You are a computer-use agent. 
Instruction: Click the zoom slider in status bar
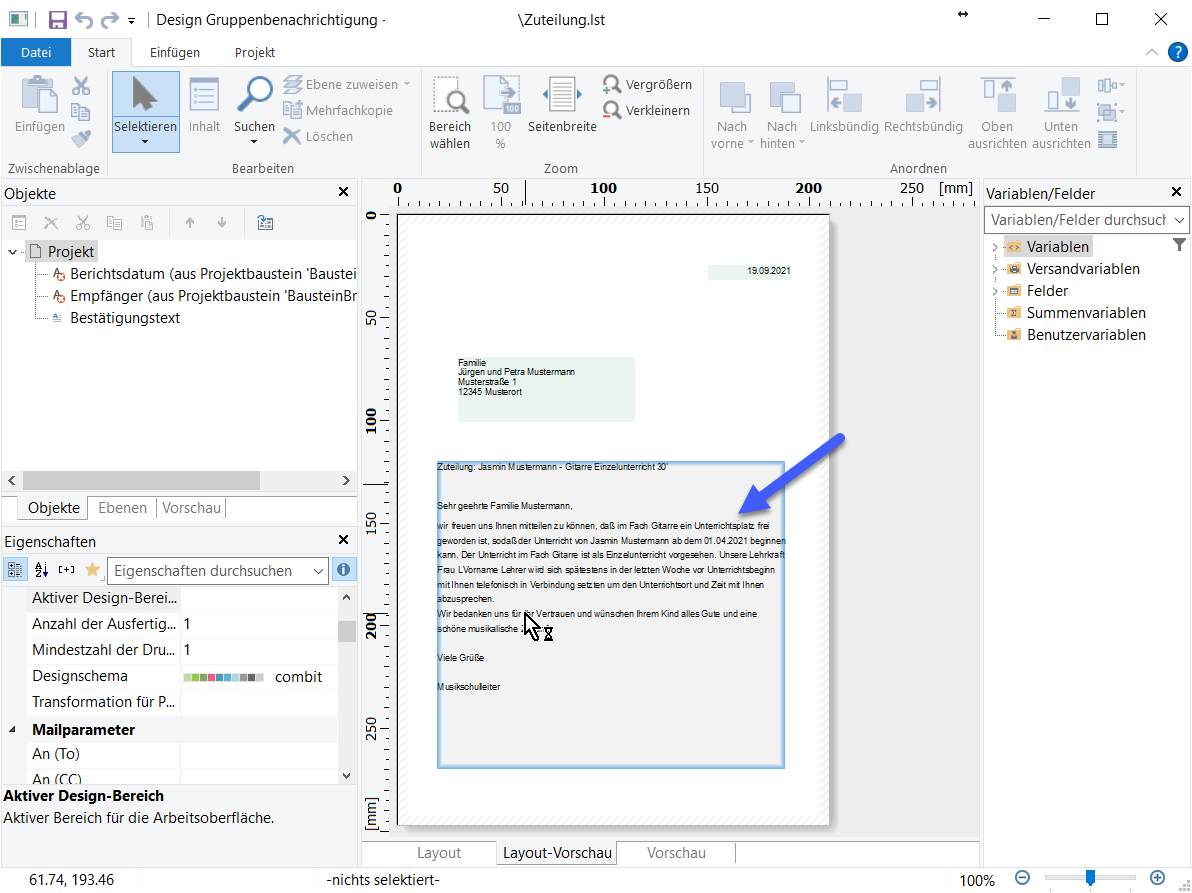(1090, 877)
